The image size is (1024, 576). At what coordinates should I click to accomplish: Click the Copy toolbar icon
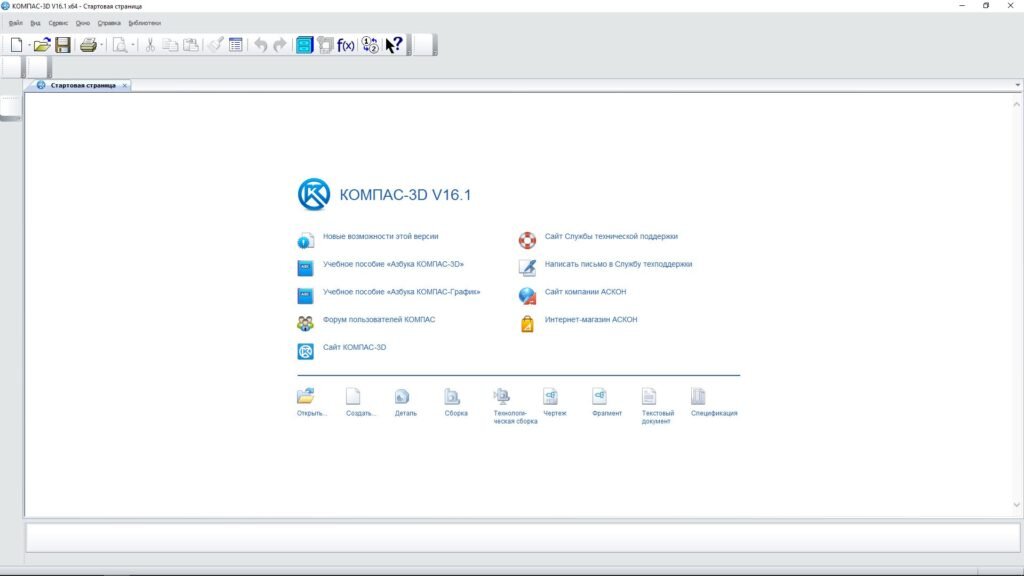[170, 45]
